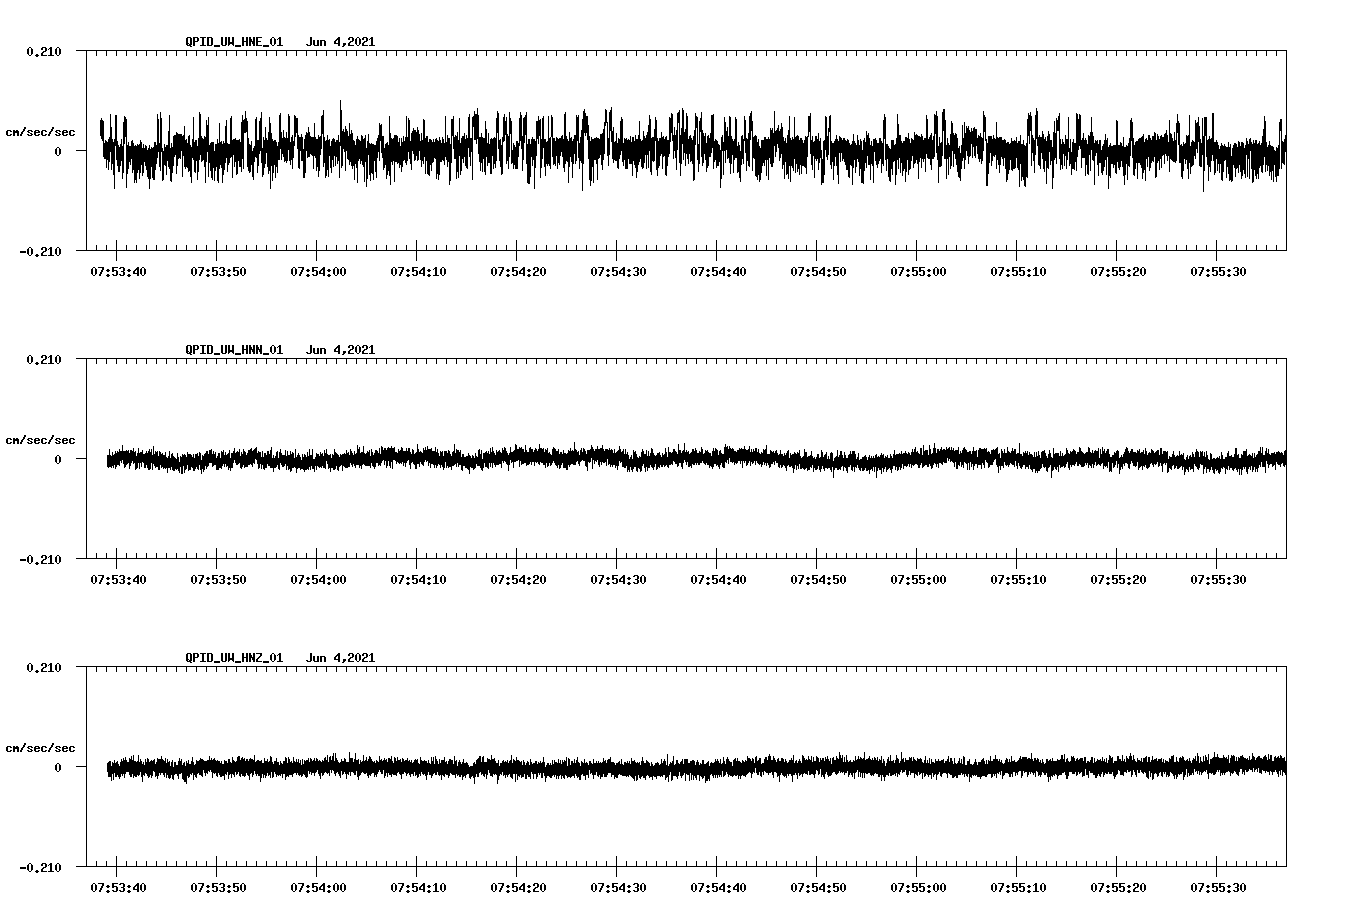Pick 07:55:30 time label under HNN plot
The height and width of the screenshot is (924, 1358).
(1218, 580)
